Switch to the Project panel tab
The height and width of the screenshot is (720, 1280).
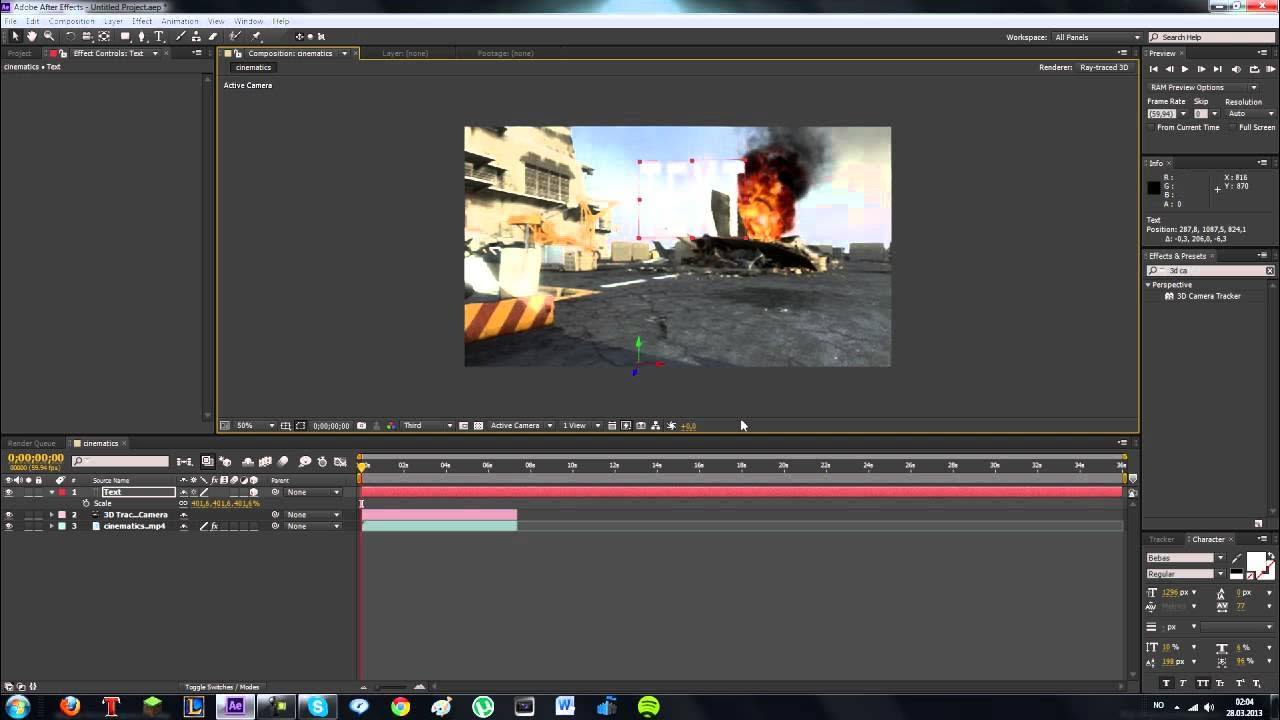pyautogui.click(x=19, y=53)
